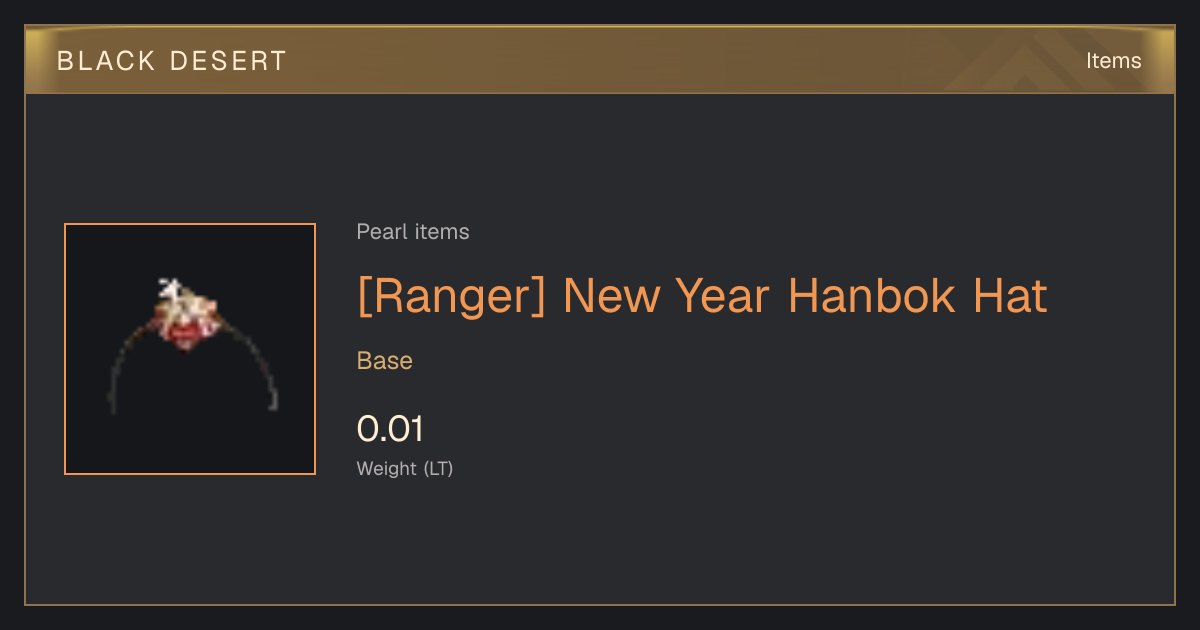
Task: Open the Items section link
Action: pos(1113,60)
